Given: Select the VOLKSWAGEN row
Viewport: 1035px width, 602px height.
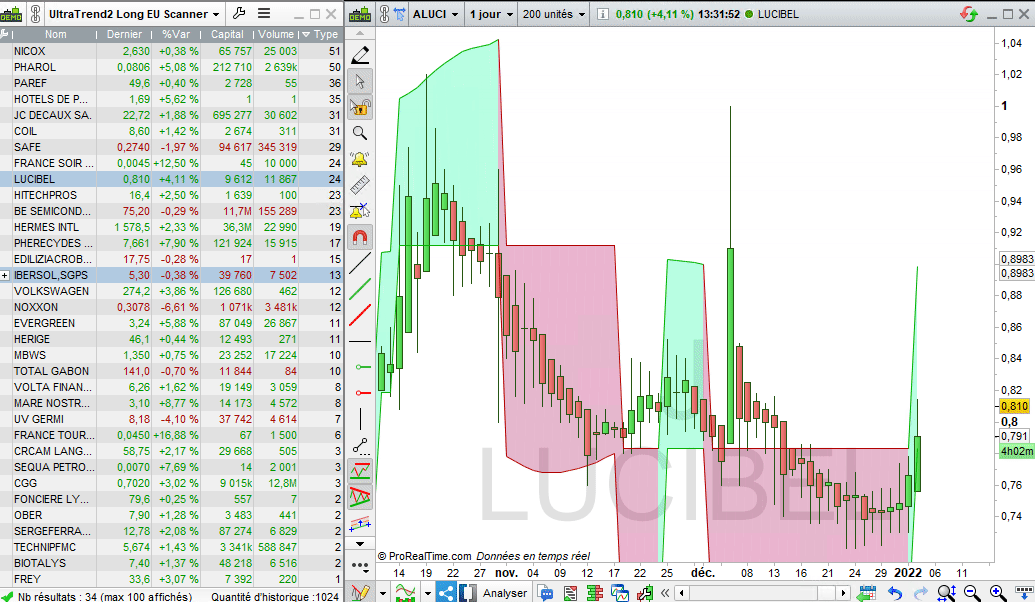Looking at the screenshot, I should coord(172,291).
